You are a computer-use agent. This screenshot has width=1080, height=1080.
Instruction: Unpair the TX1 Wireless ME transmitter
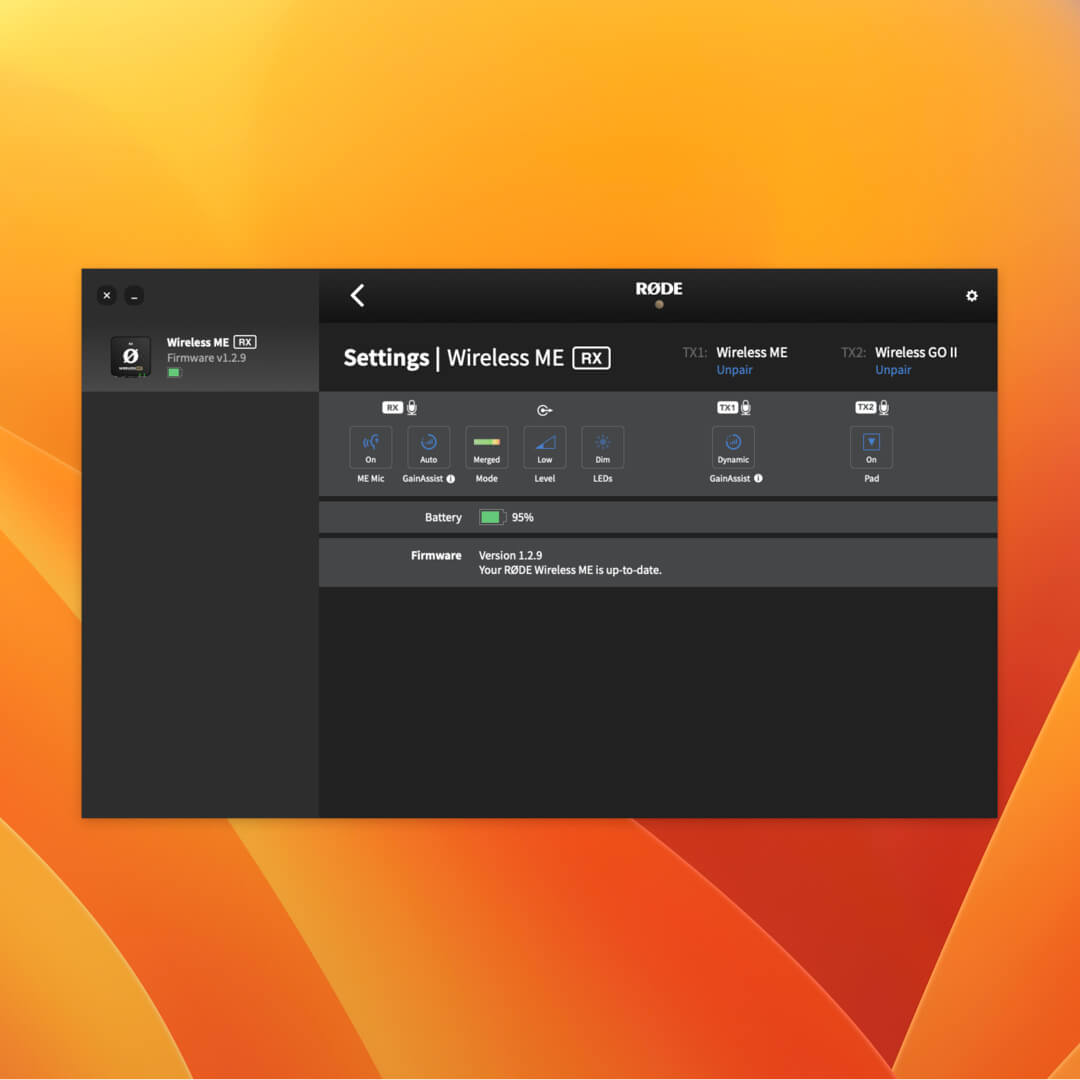click(x=734, y=370)
